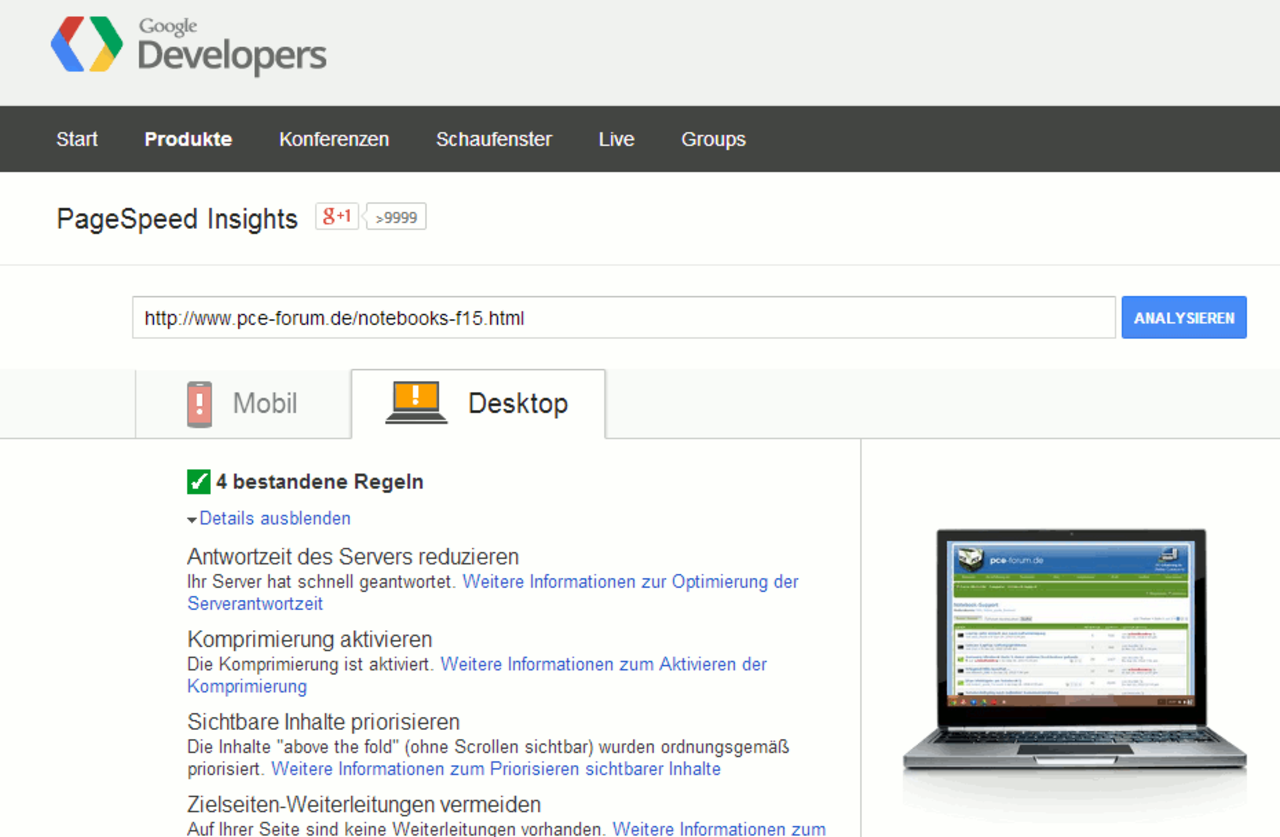
Task: Click the orange laptop warning icon
Action: [416, 403]
